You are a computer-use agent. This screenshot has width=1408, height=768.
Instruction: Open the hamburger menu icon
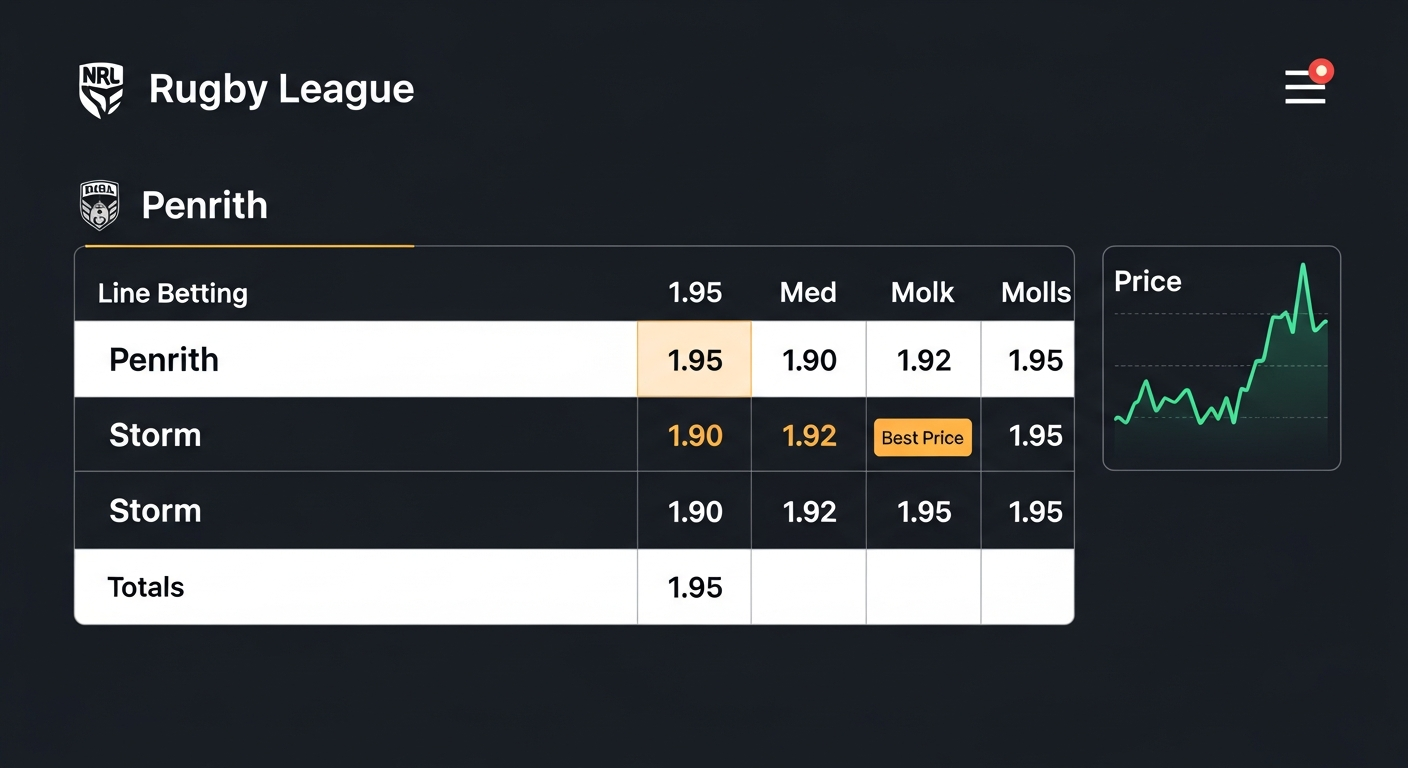[1305, 88]
